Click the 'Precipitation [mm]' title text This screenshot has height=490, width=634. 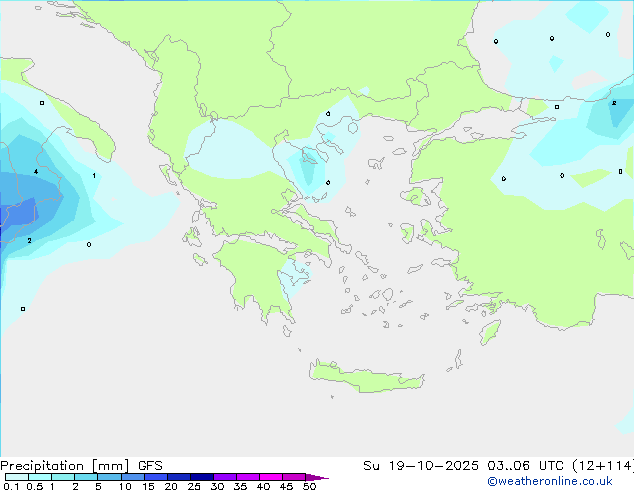click(x=65, y=466)
